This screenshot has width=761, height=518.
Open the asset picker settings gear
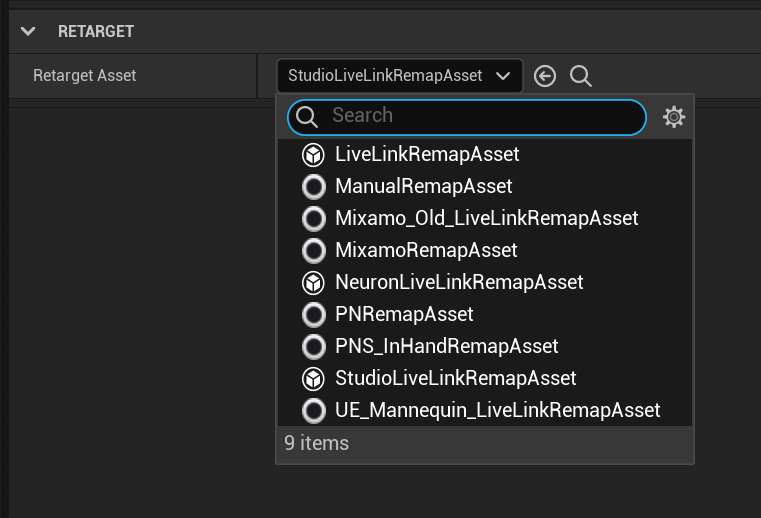674,117
